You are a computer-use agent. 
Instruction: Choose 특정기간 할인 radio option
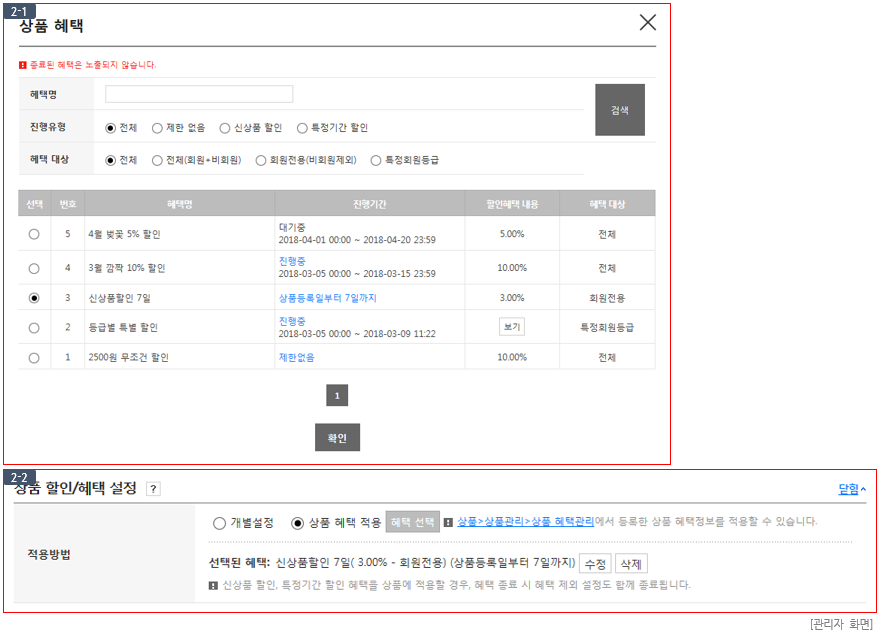point(302,128)
